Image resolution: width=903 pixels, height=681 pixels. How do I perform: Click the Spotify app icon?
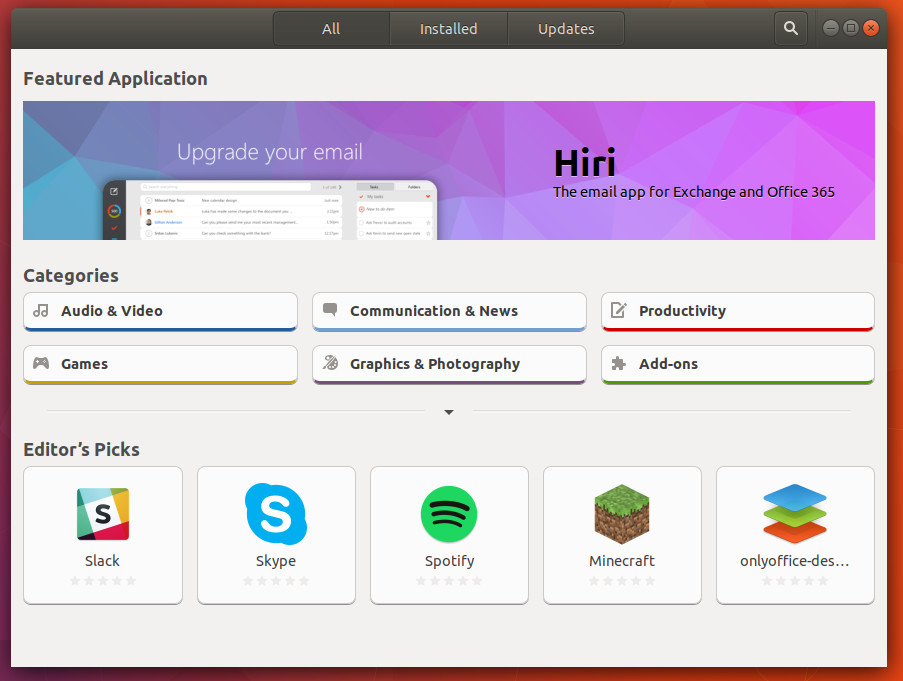(x=449, y=514)
